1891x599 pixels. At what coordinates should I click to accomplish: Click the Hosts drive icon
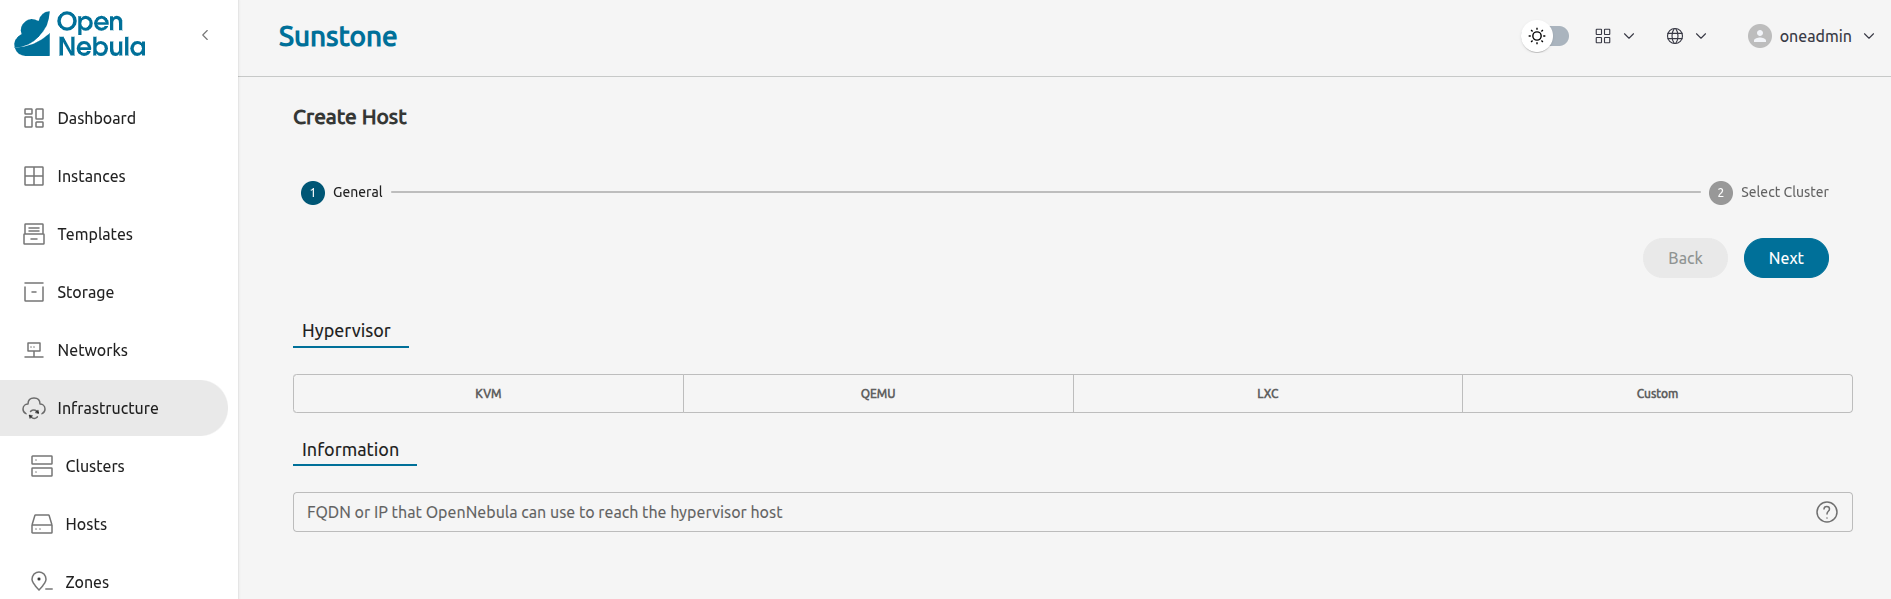42,524
